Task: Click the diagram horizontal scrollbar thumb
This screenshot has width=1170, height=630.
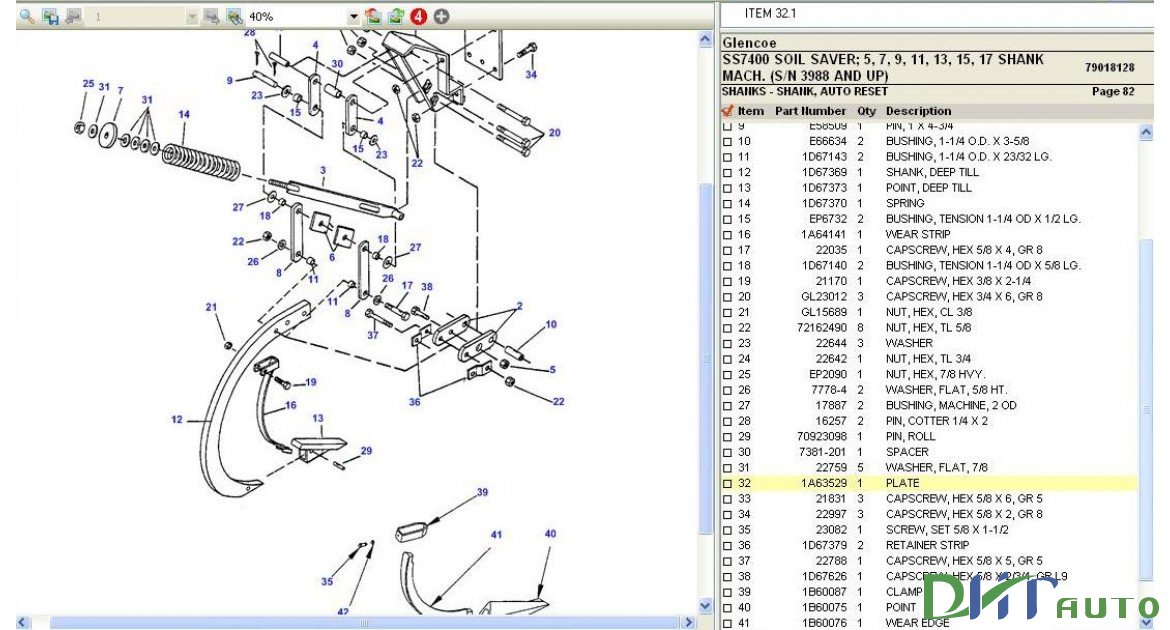Action: pos(364,622)
